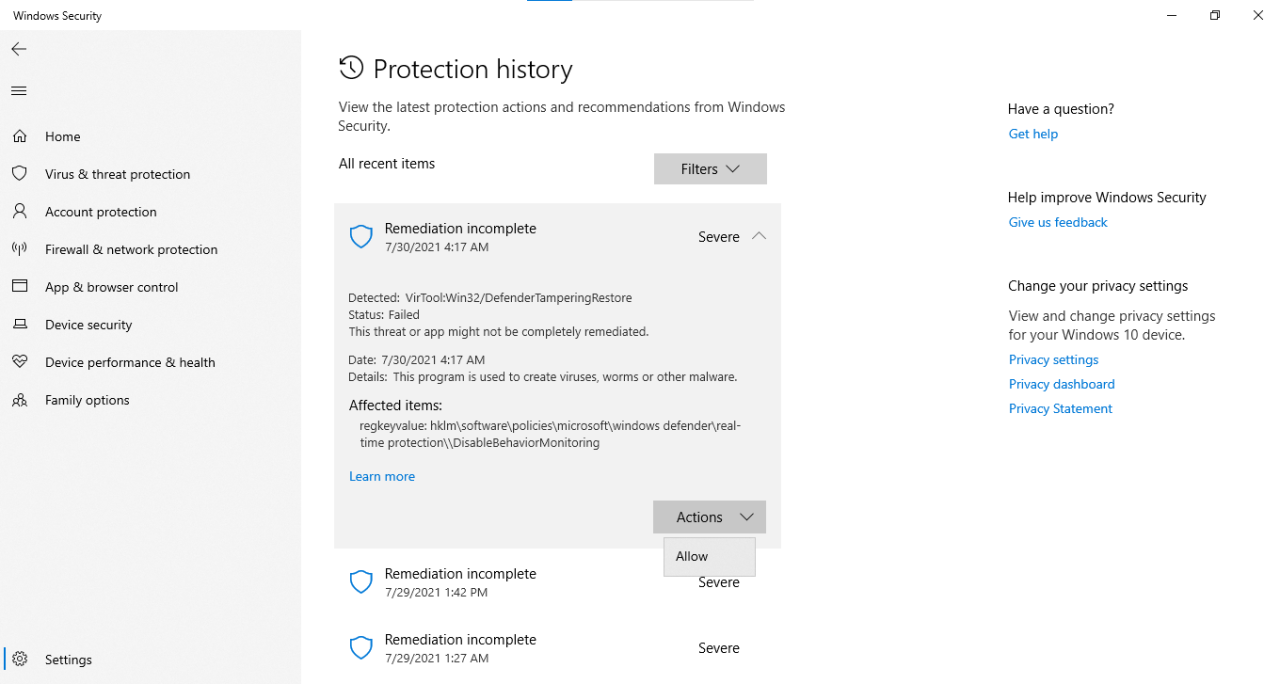Click the Device security laptop icon
The height and width of the screenshot is (684, 1280).
pyautogui.click(x=20, y=325)
